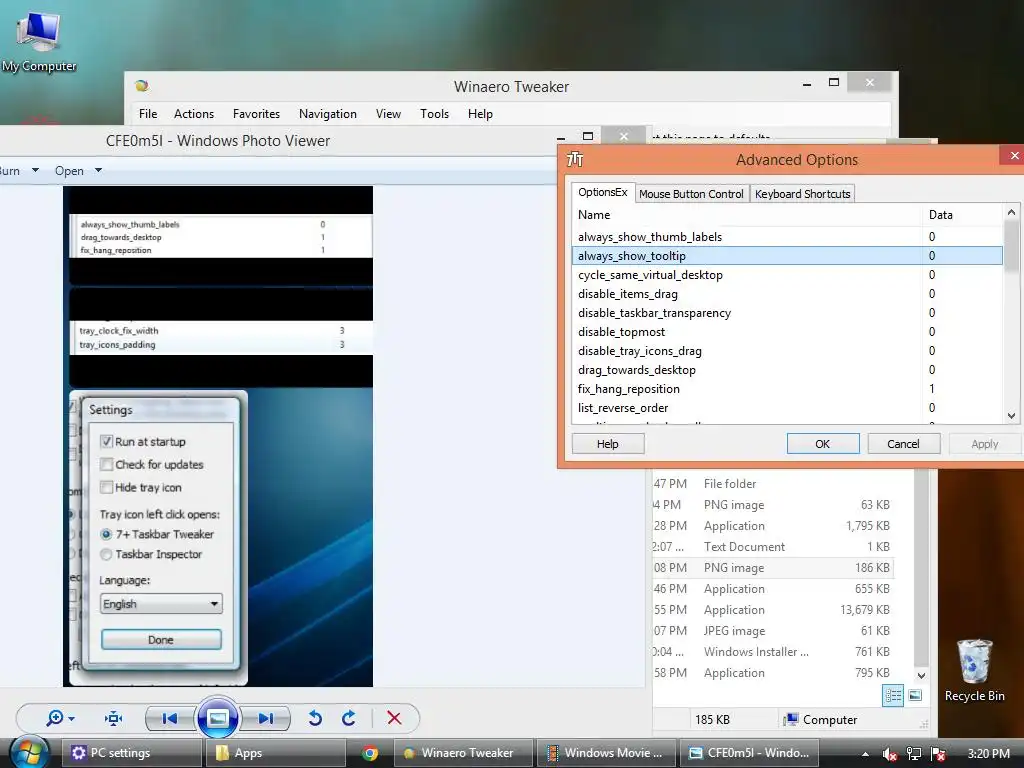
Task: Open the Actions menu in Winaero Tweaker
Action: [x=194, y=114]
